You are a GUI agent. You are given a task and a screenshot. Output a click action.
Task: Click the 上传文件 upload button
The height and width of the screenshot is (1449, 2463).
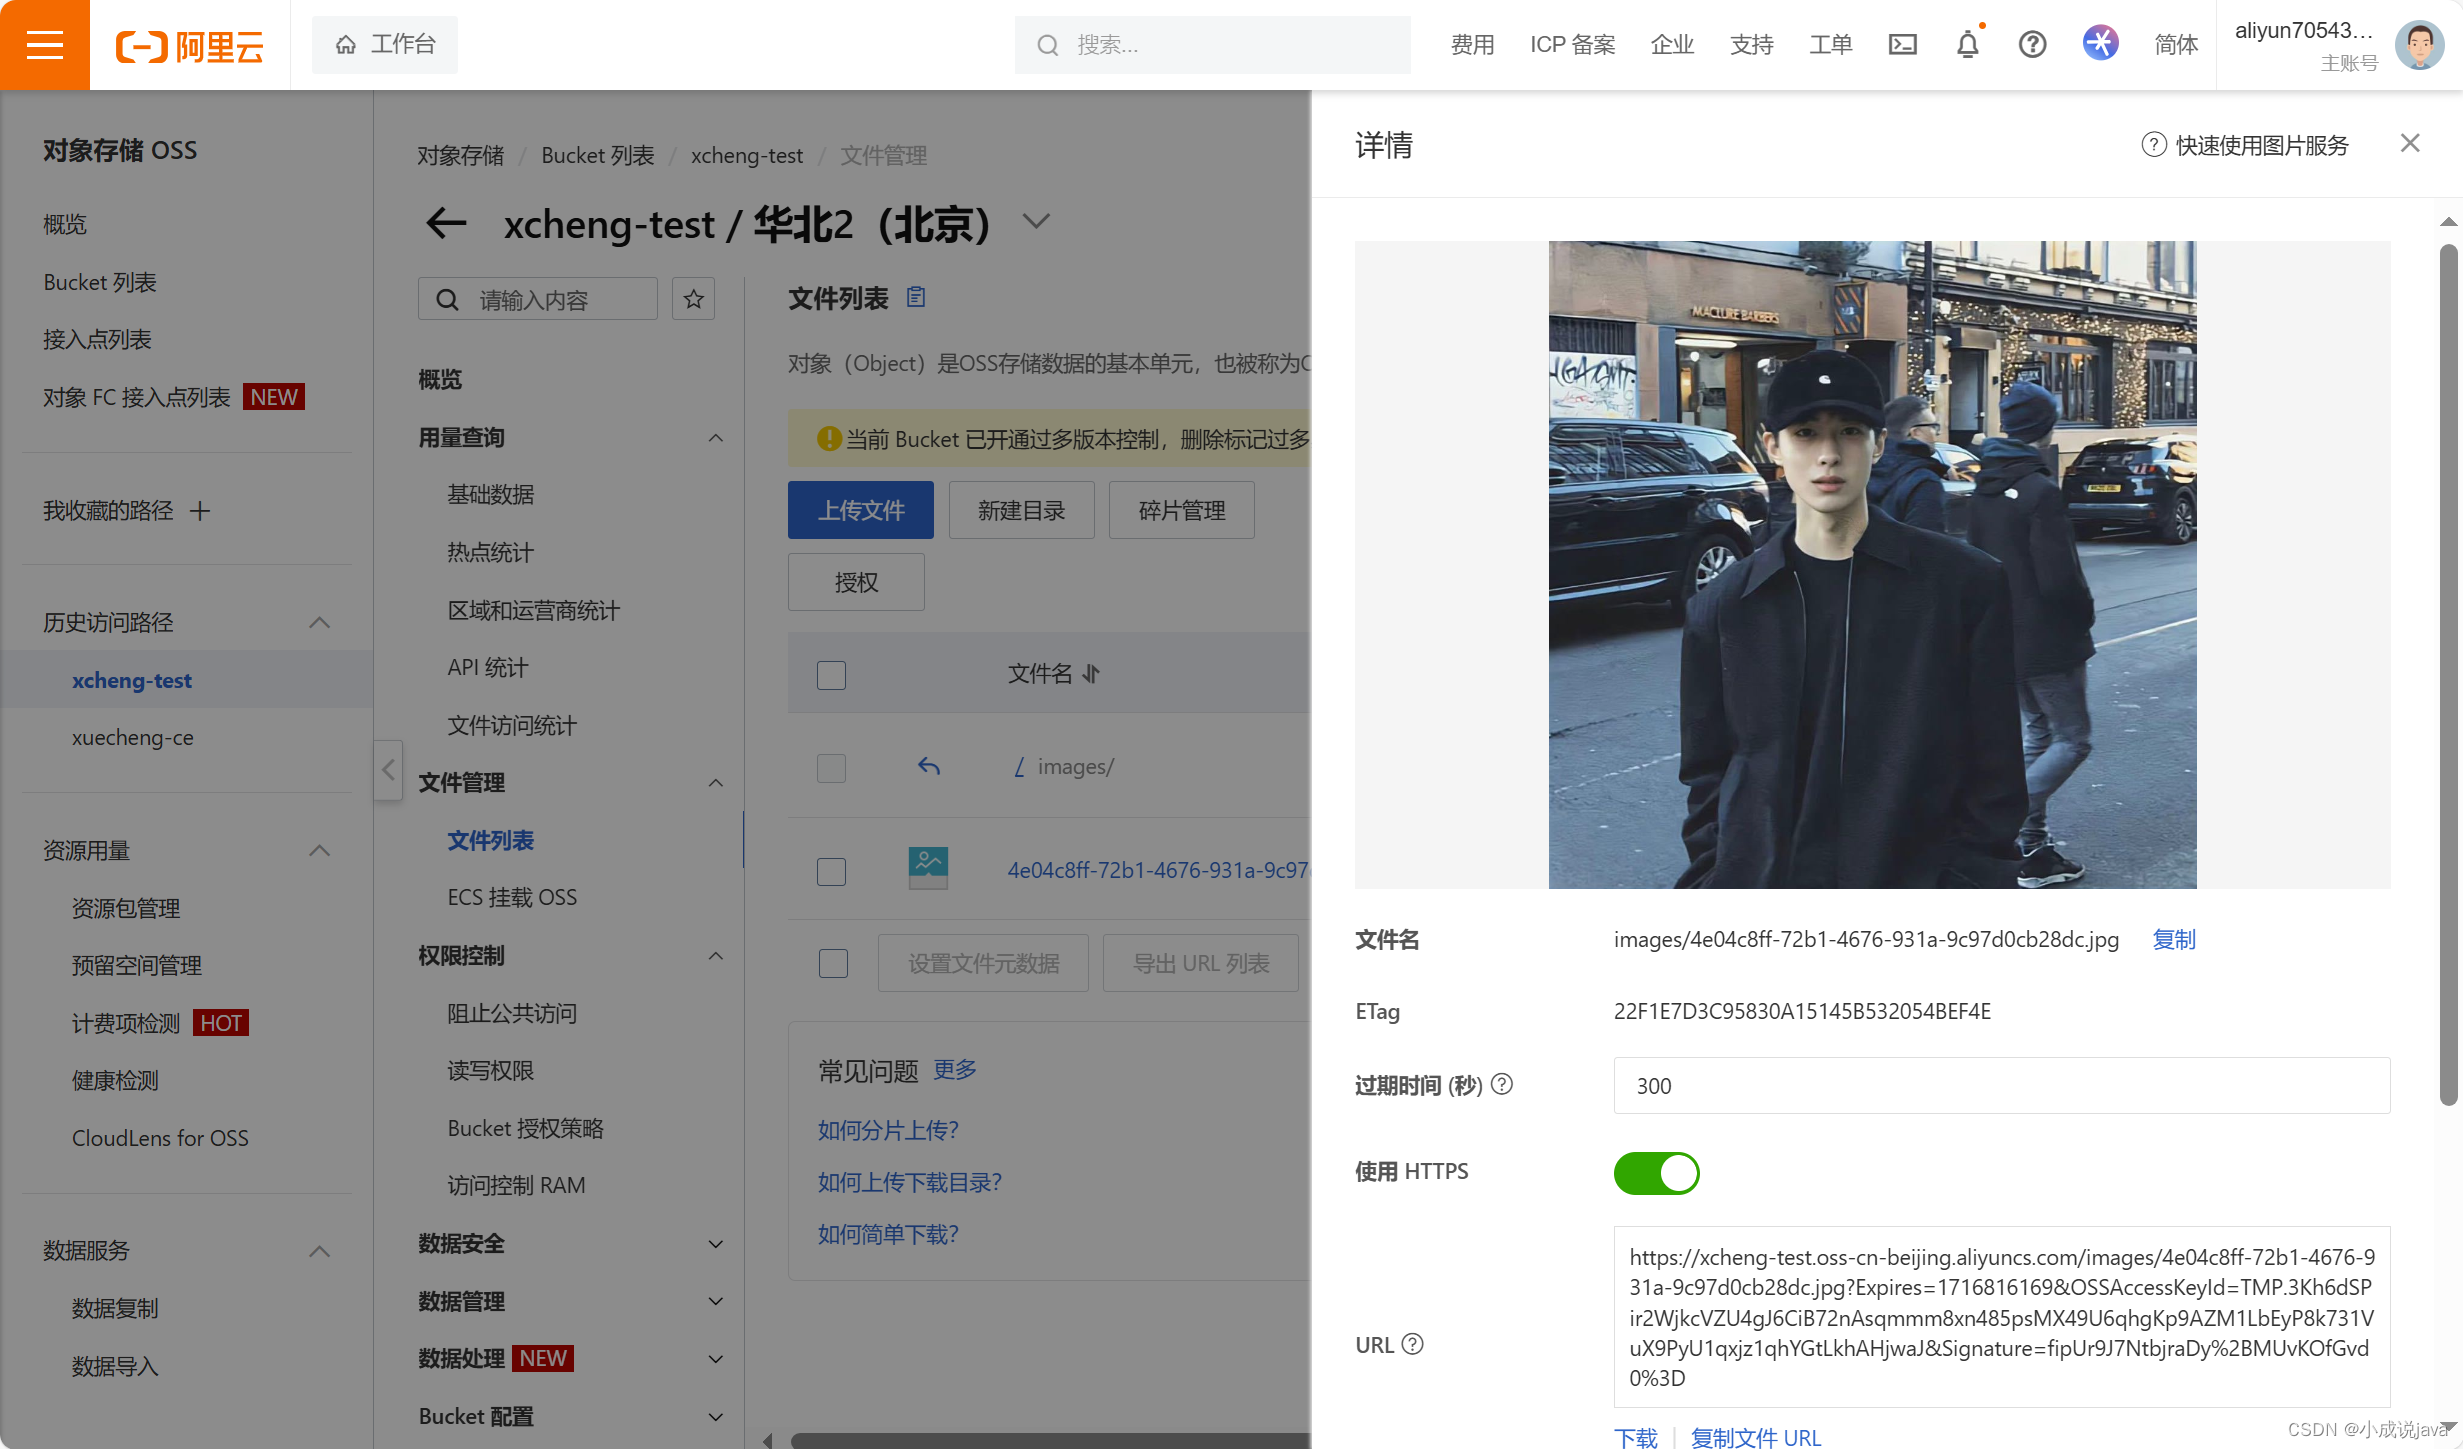[x=860, y=510]
